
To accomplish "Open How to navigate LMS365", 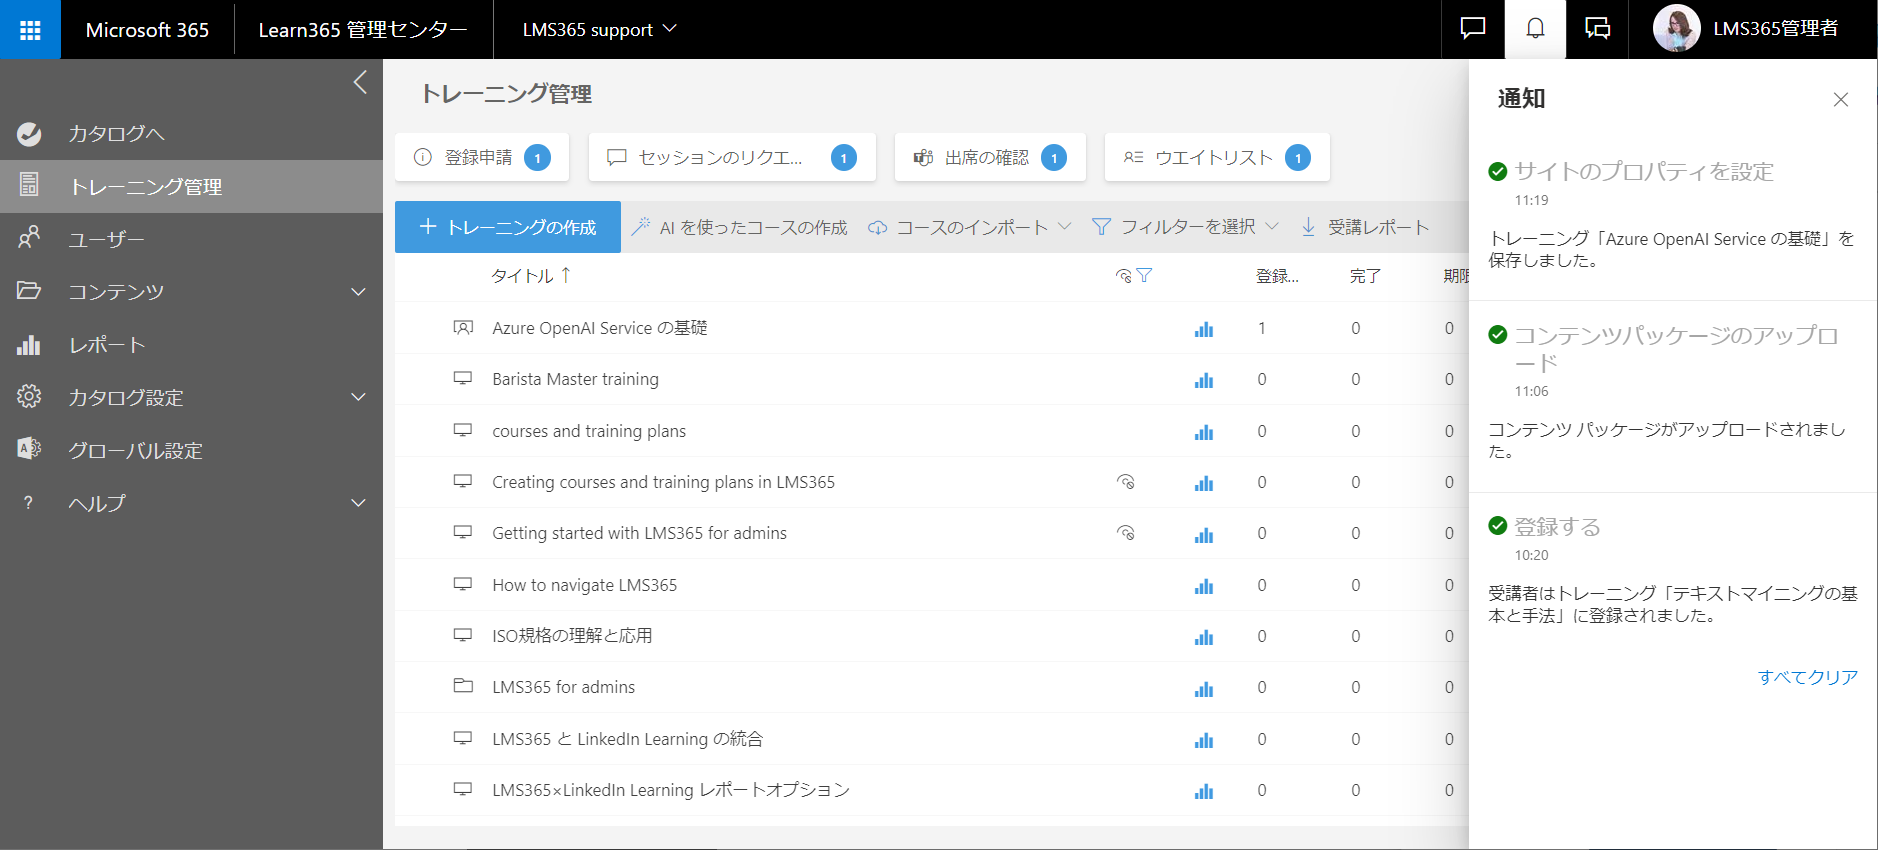I will [585, 585].
